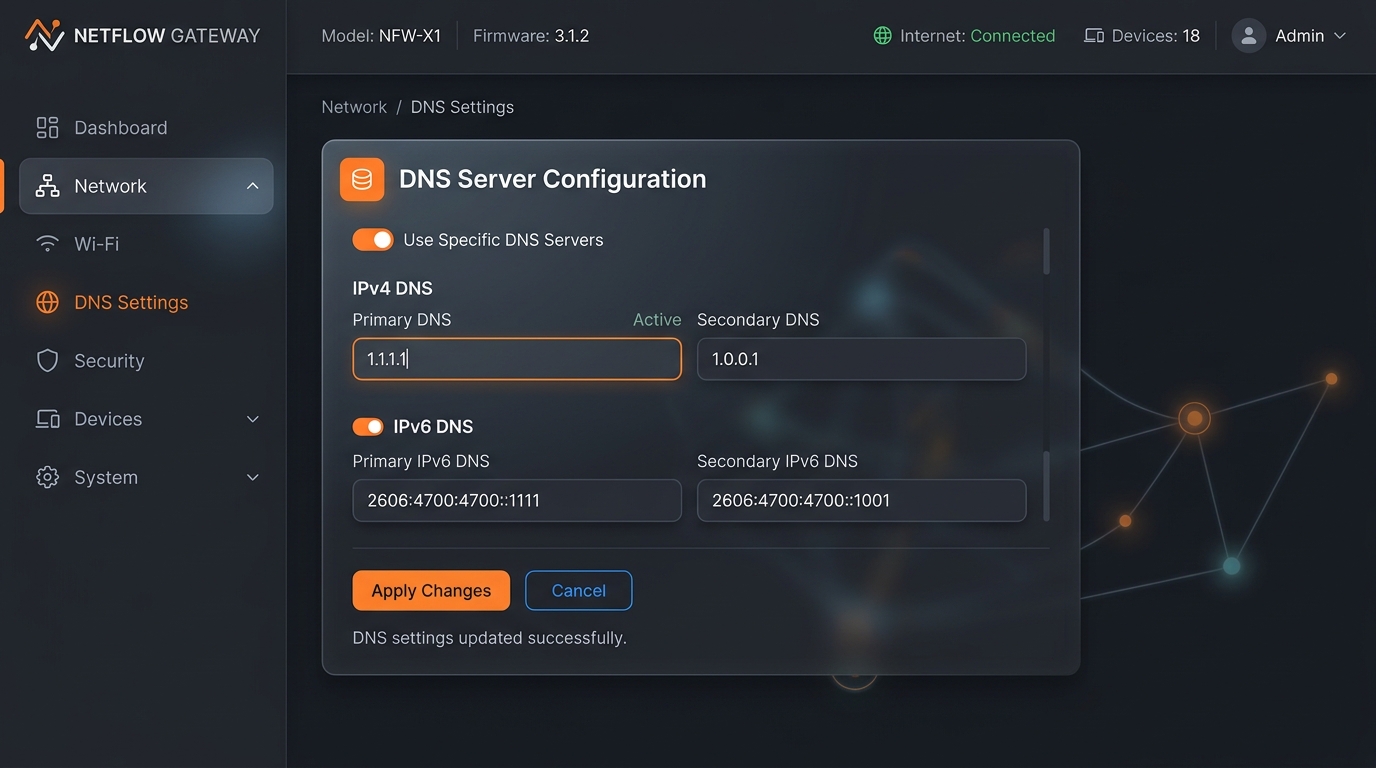Click the Devices monitor icon in sidebar
Image resolution: width=1376 pixels, height=768 pixels.
[x=47, y=419]
